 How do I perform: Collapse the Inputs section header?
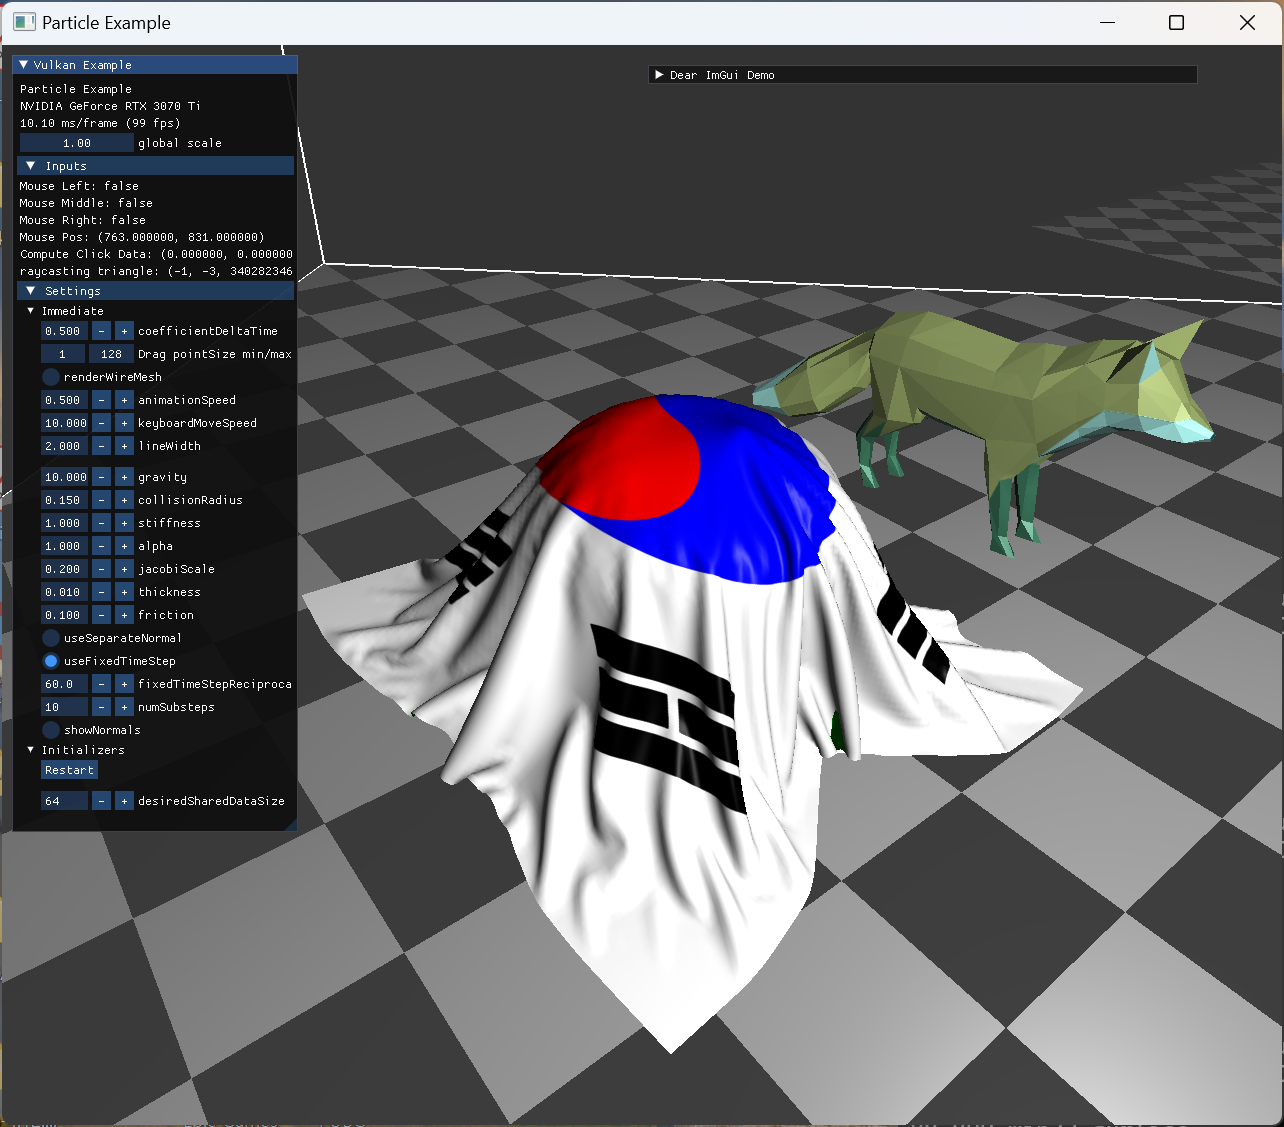click(156, 166)
